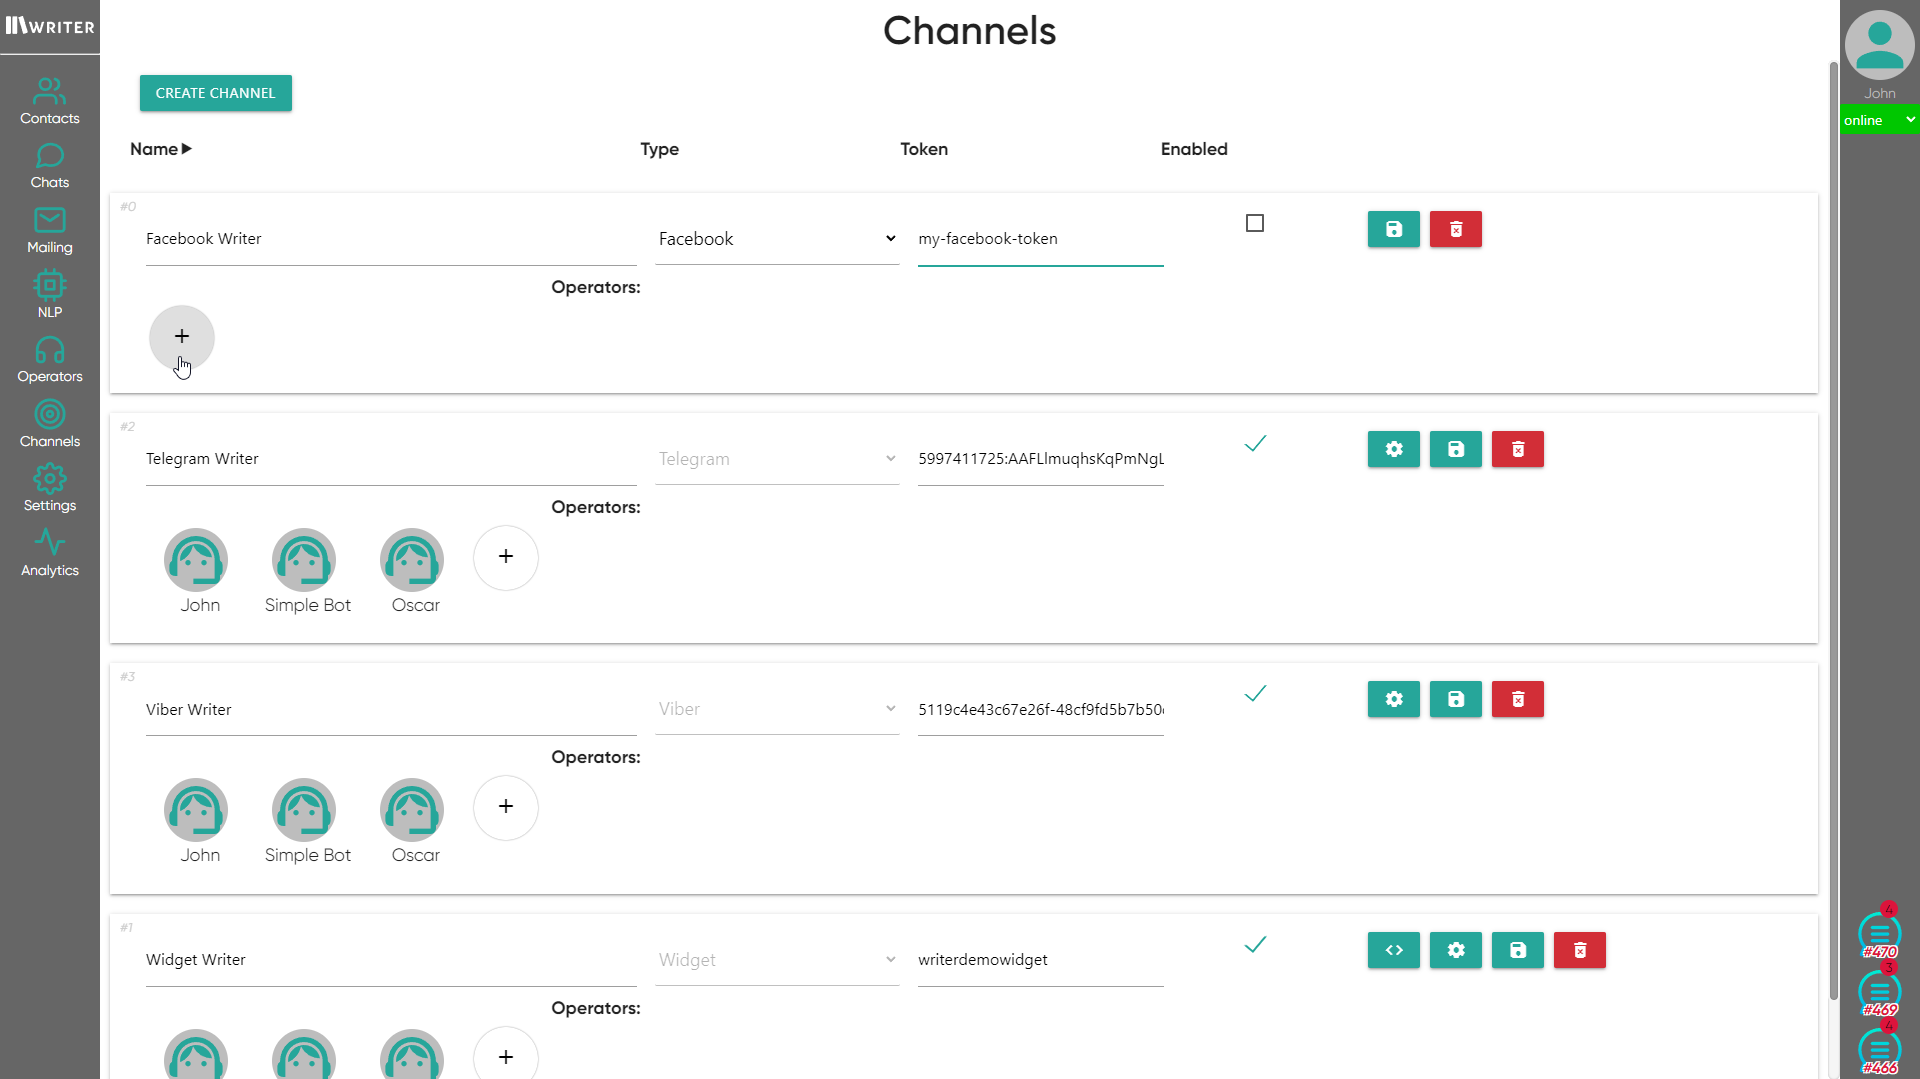Delete the Telegram Writer channel

point(1518,449)
